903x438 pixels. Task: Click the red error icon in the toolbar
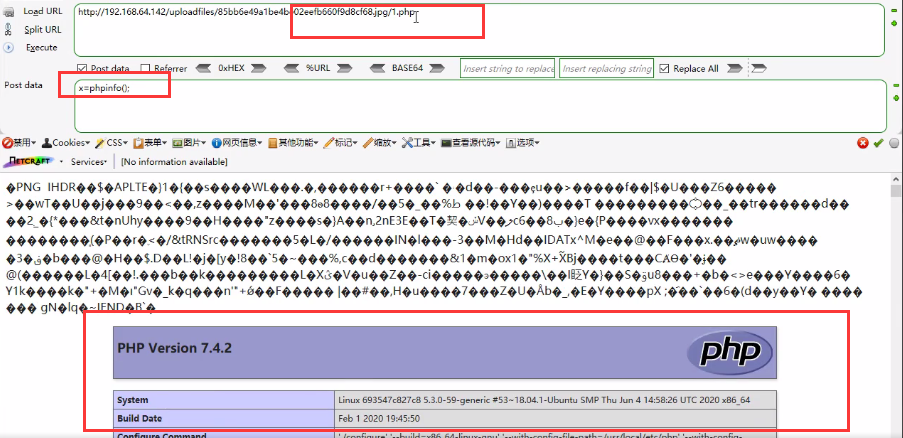click(862, 143)
